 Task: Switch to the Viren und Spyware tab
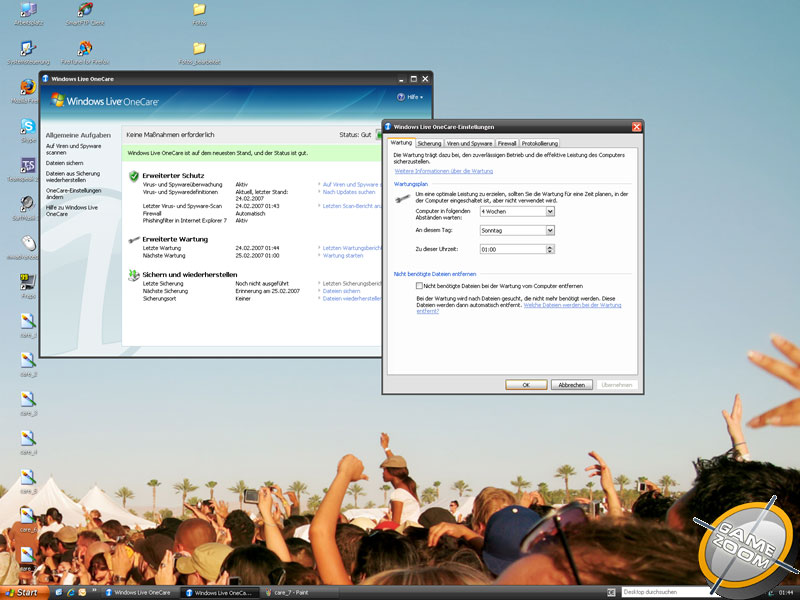[x=469, y=144]
